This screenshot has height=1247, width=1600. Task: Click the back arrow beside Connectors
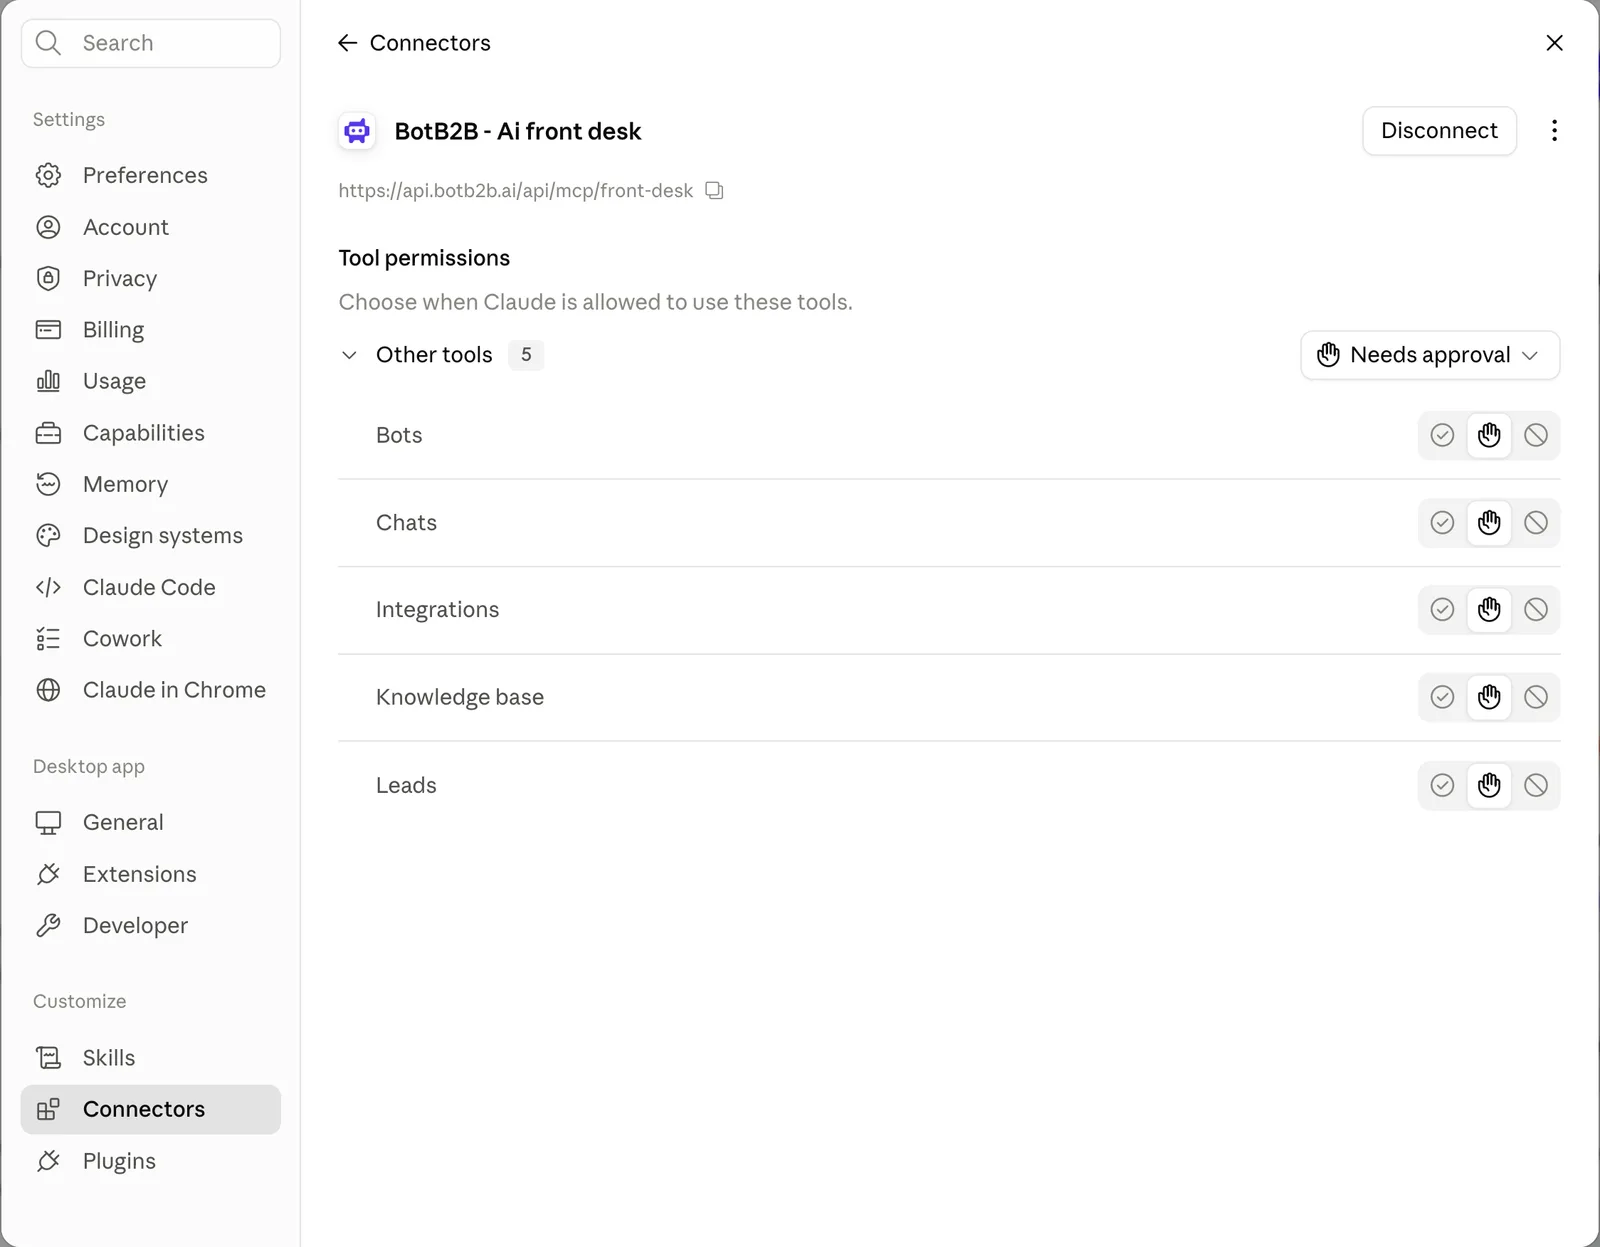click(347, 43)
